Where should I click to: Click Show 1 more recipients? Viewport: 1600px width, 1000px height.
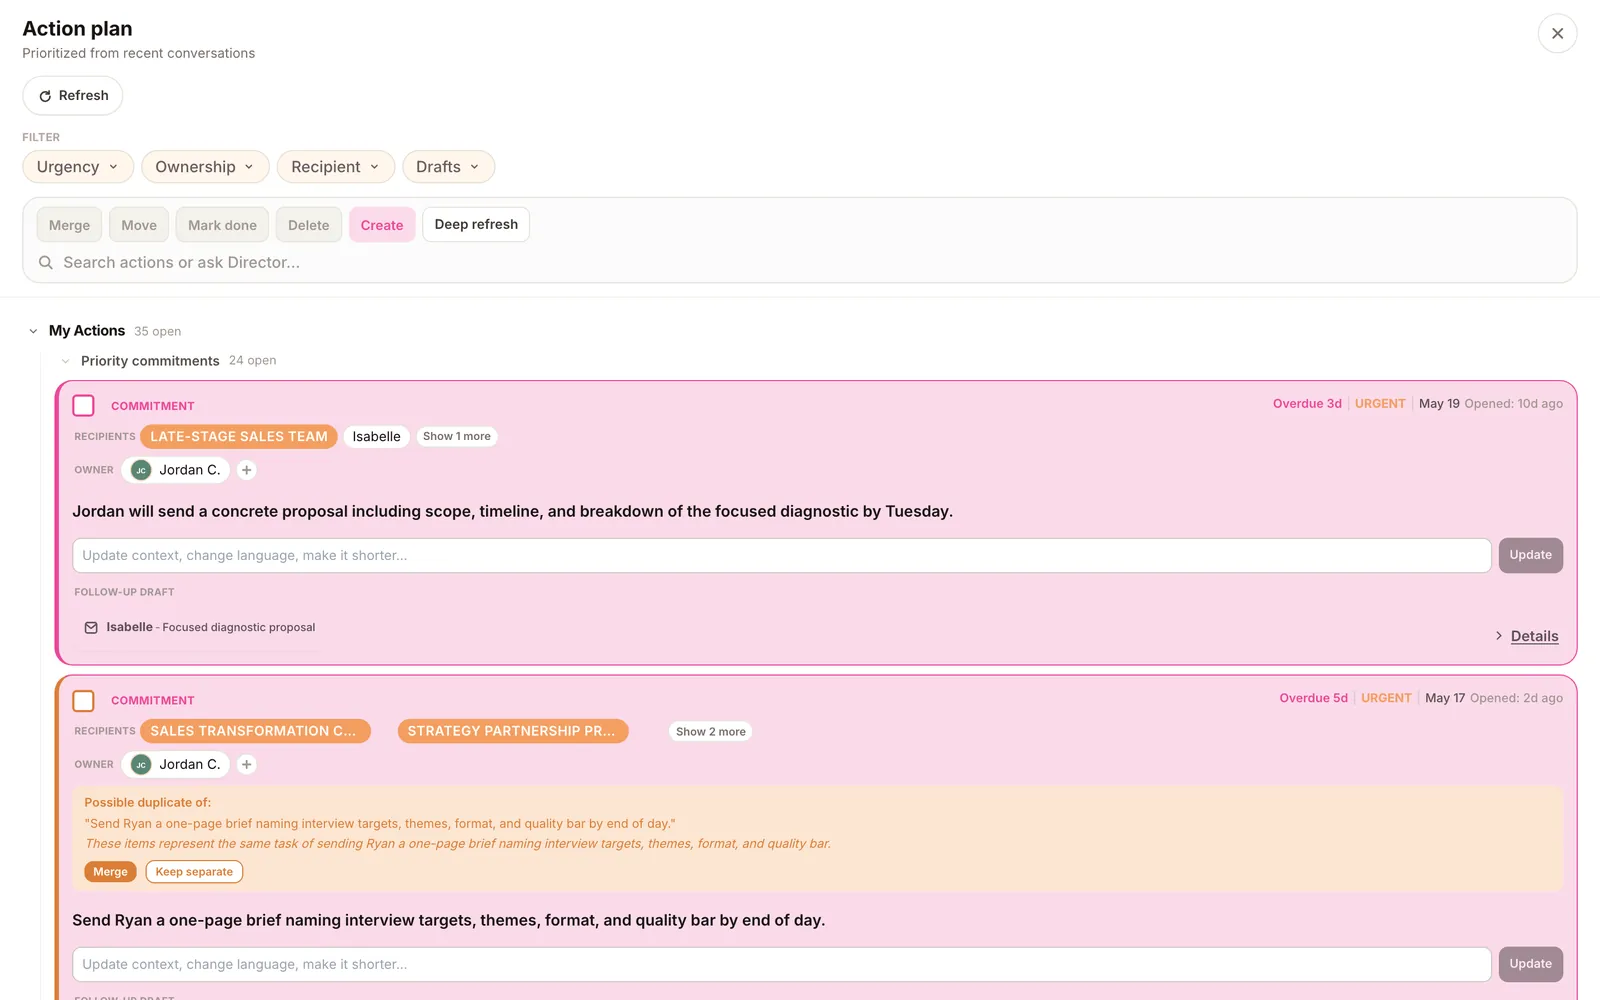click(x=457, y=437)
